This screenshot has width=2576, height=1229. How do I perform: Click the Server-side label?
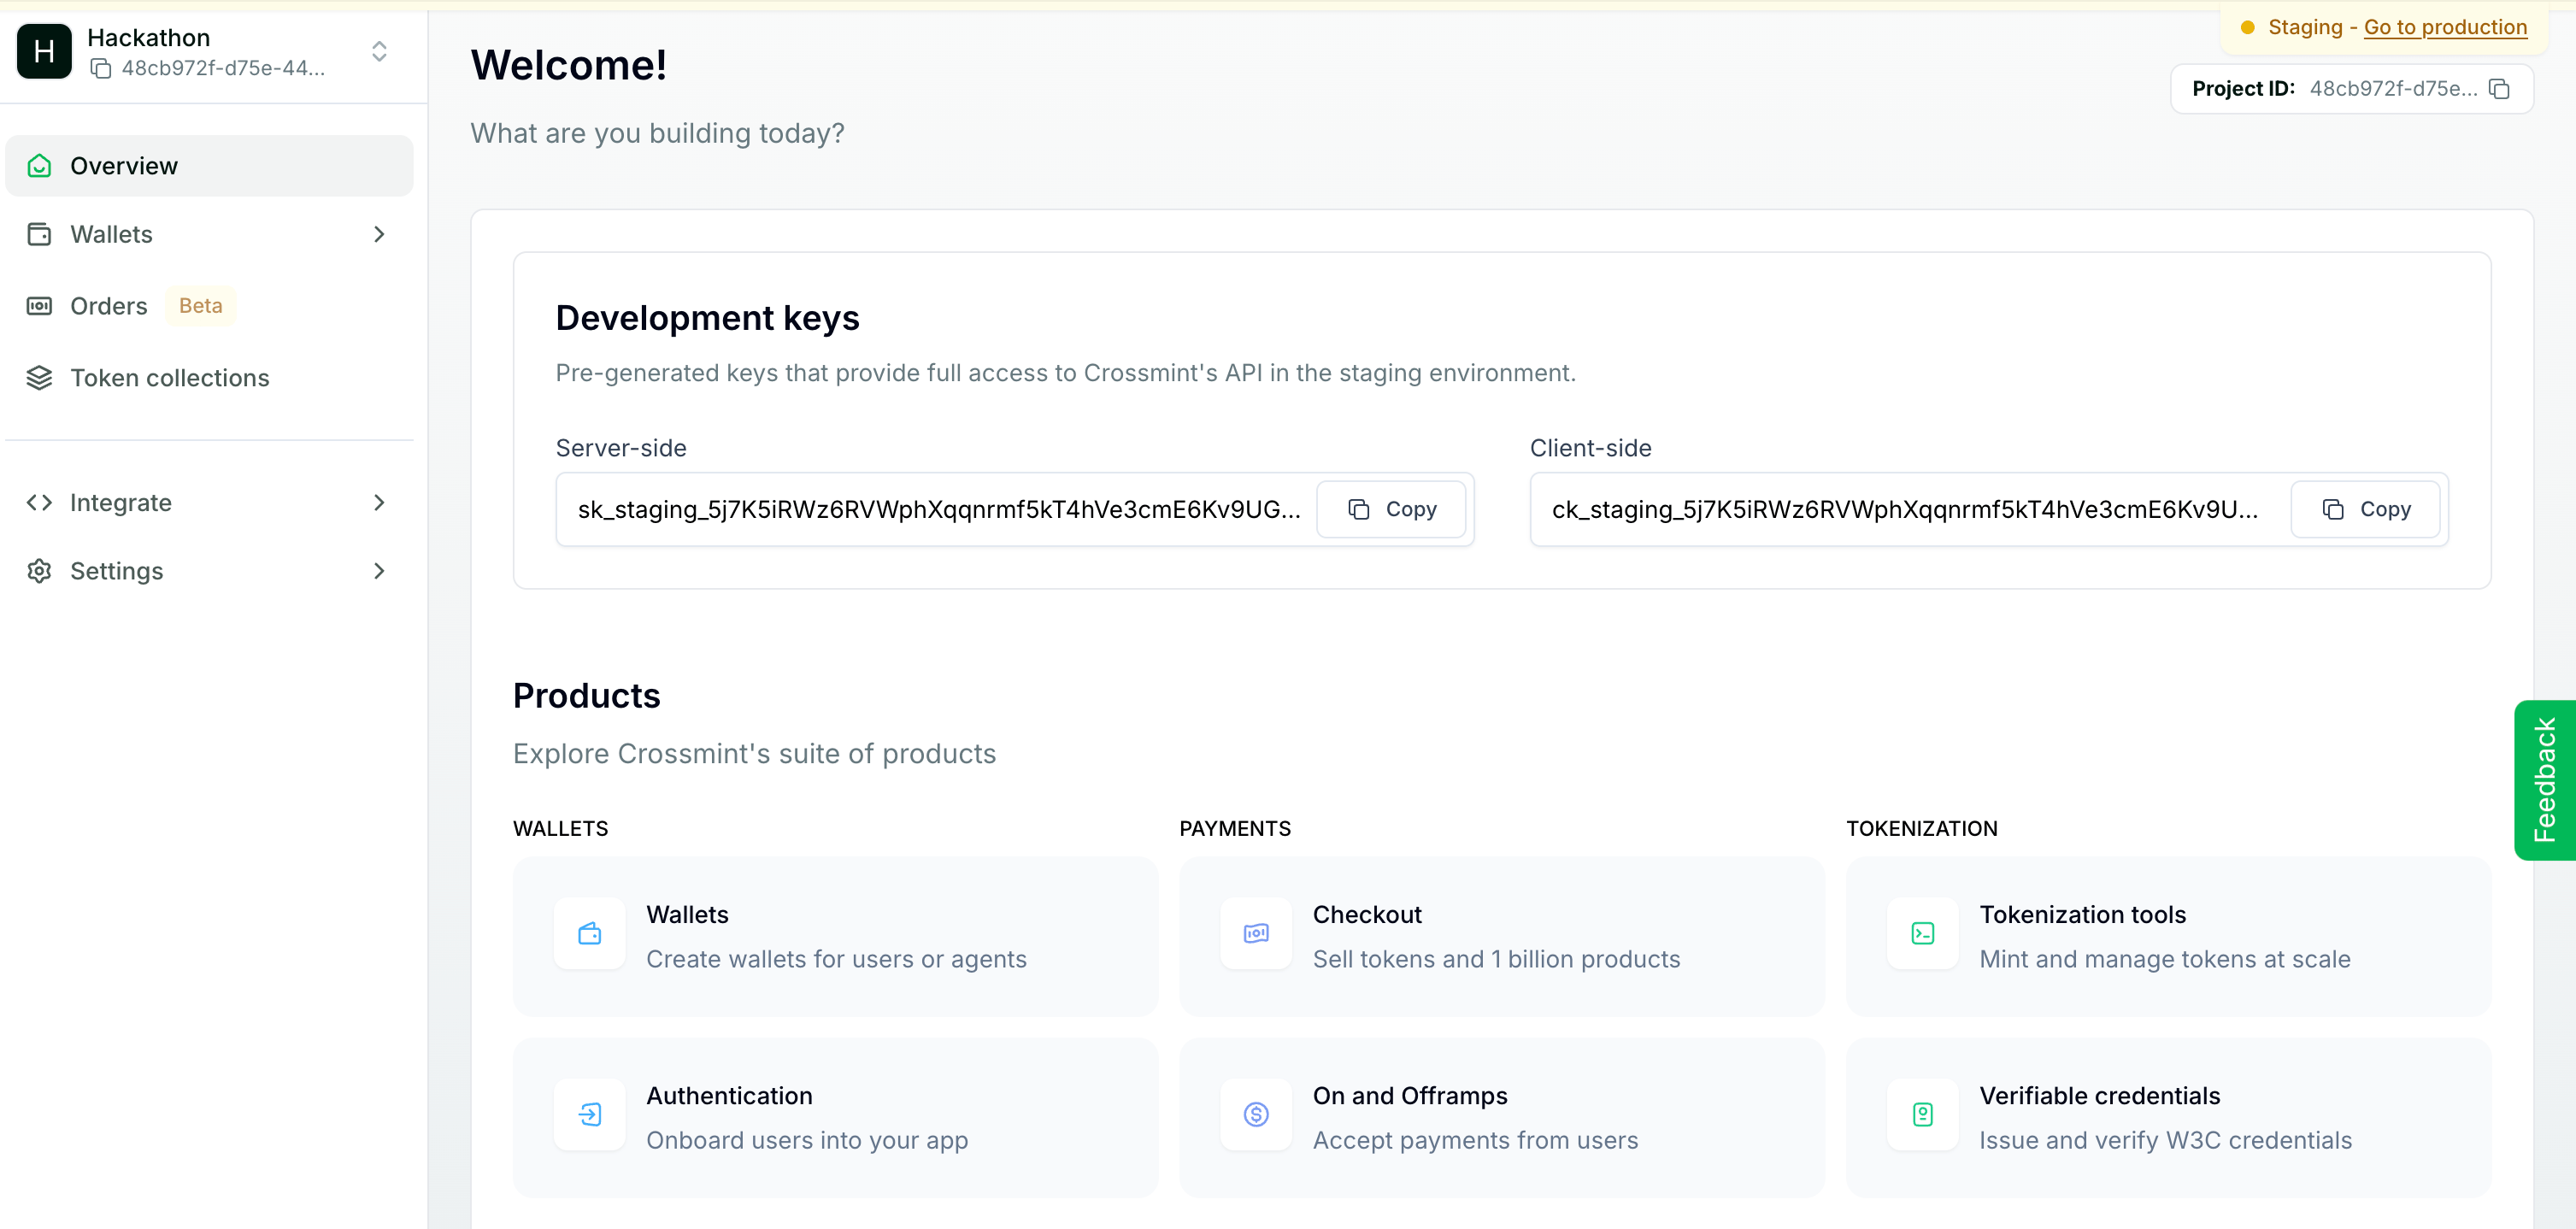621,449
